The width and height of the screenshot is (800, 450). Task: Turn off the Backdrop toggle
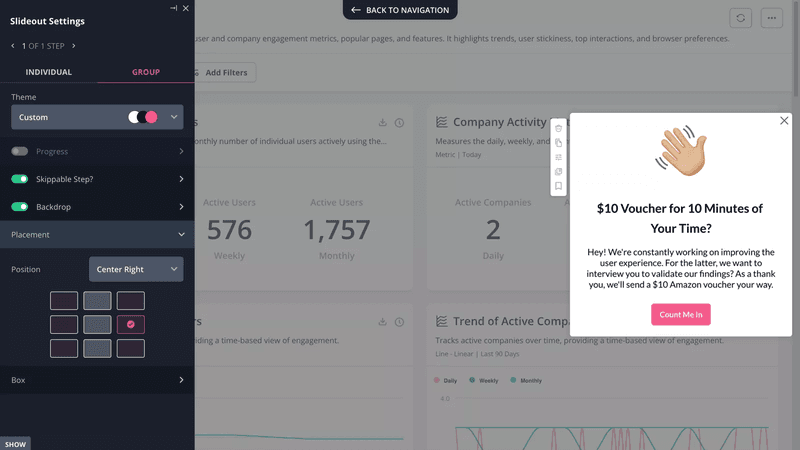pyautogui.click(x=20, y=207)
